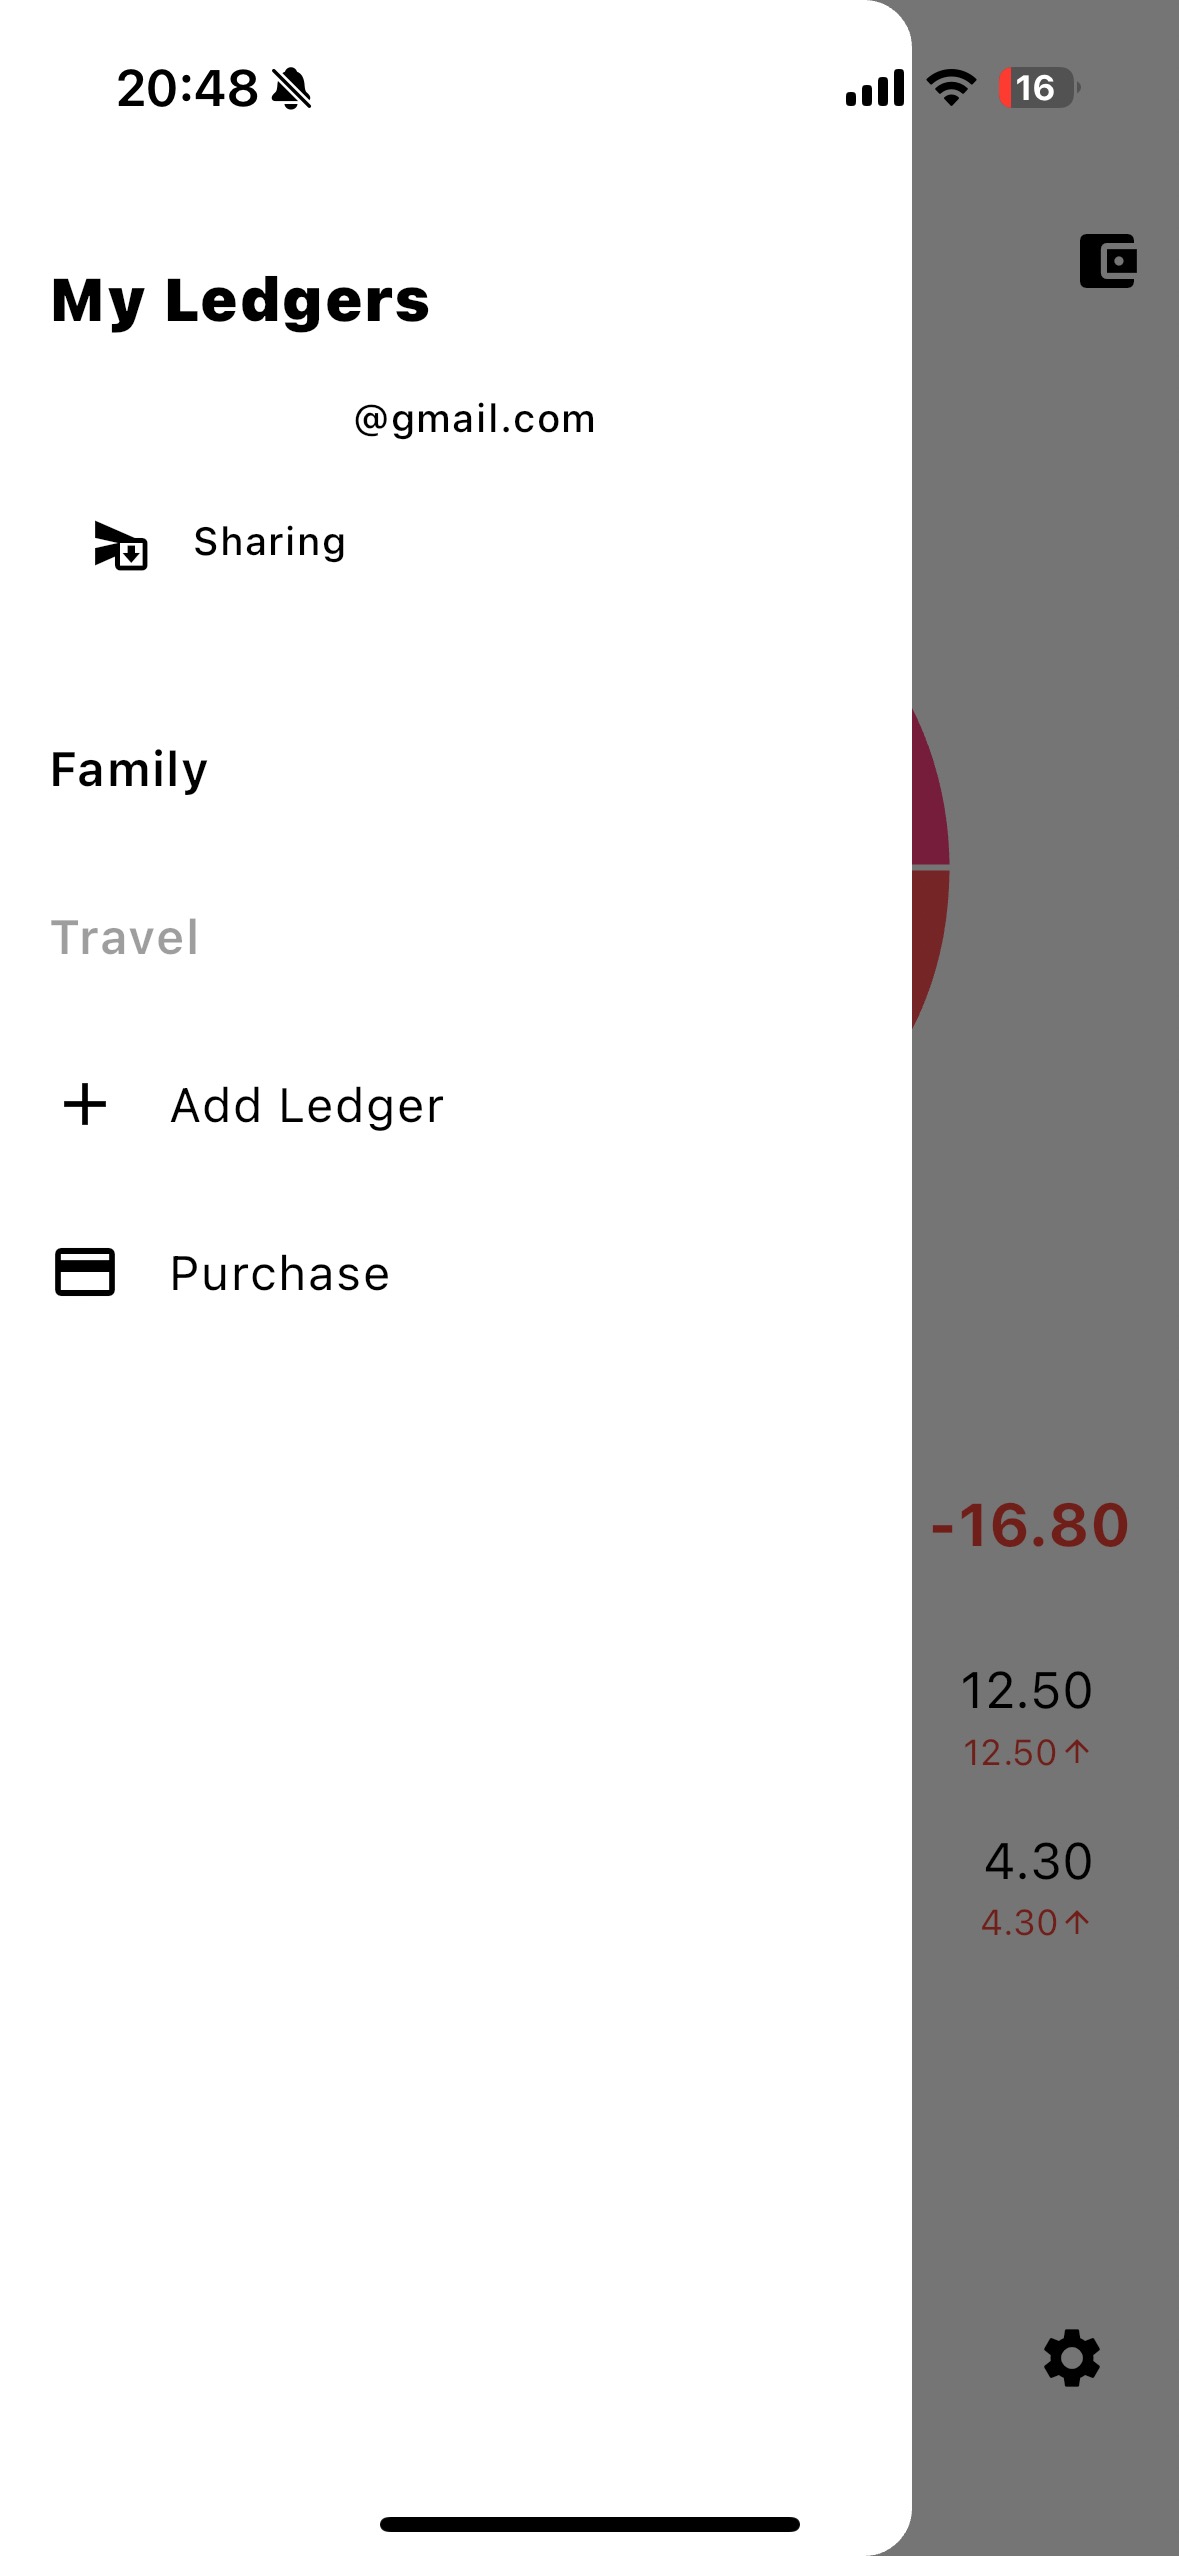Select the 12.50 expense entry

tap(1026, 1691)
